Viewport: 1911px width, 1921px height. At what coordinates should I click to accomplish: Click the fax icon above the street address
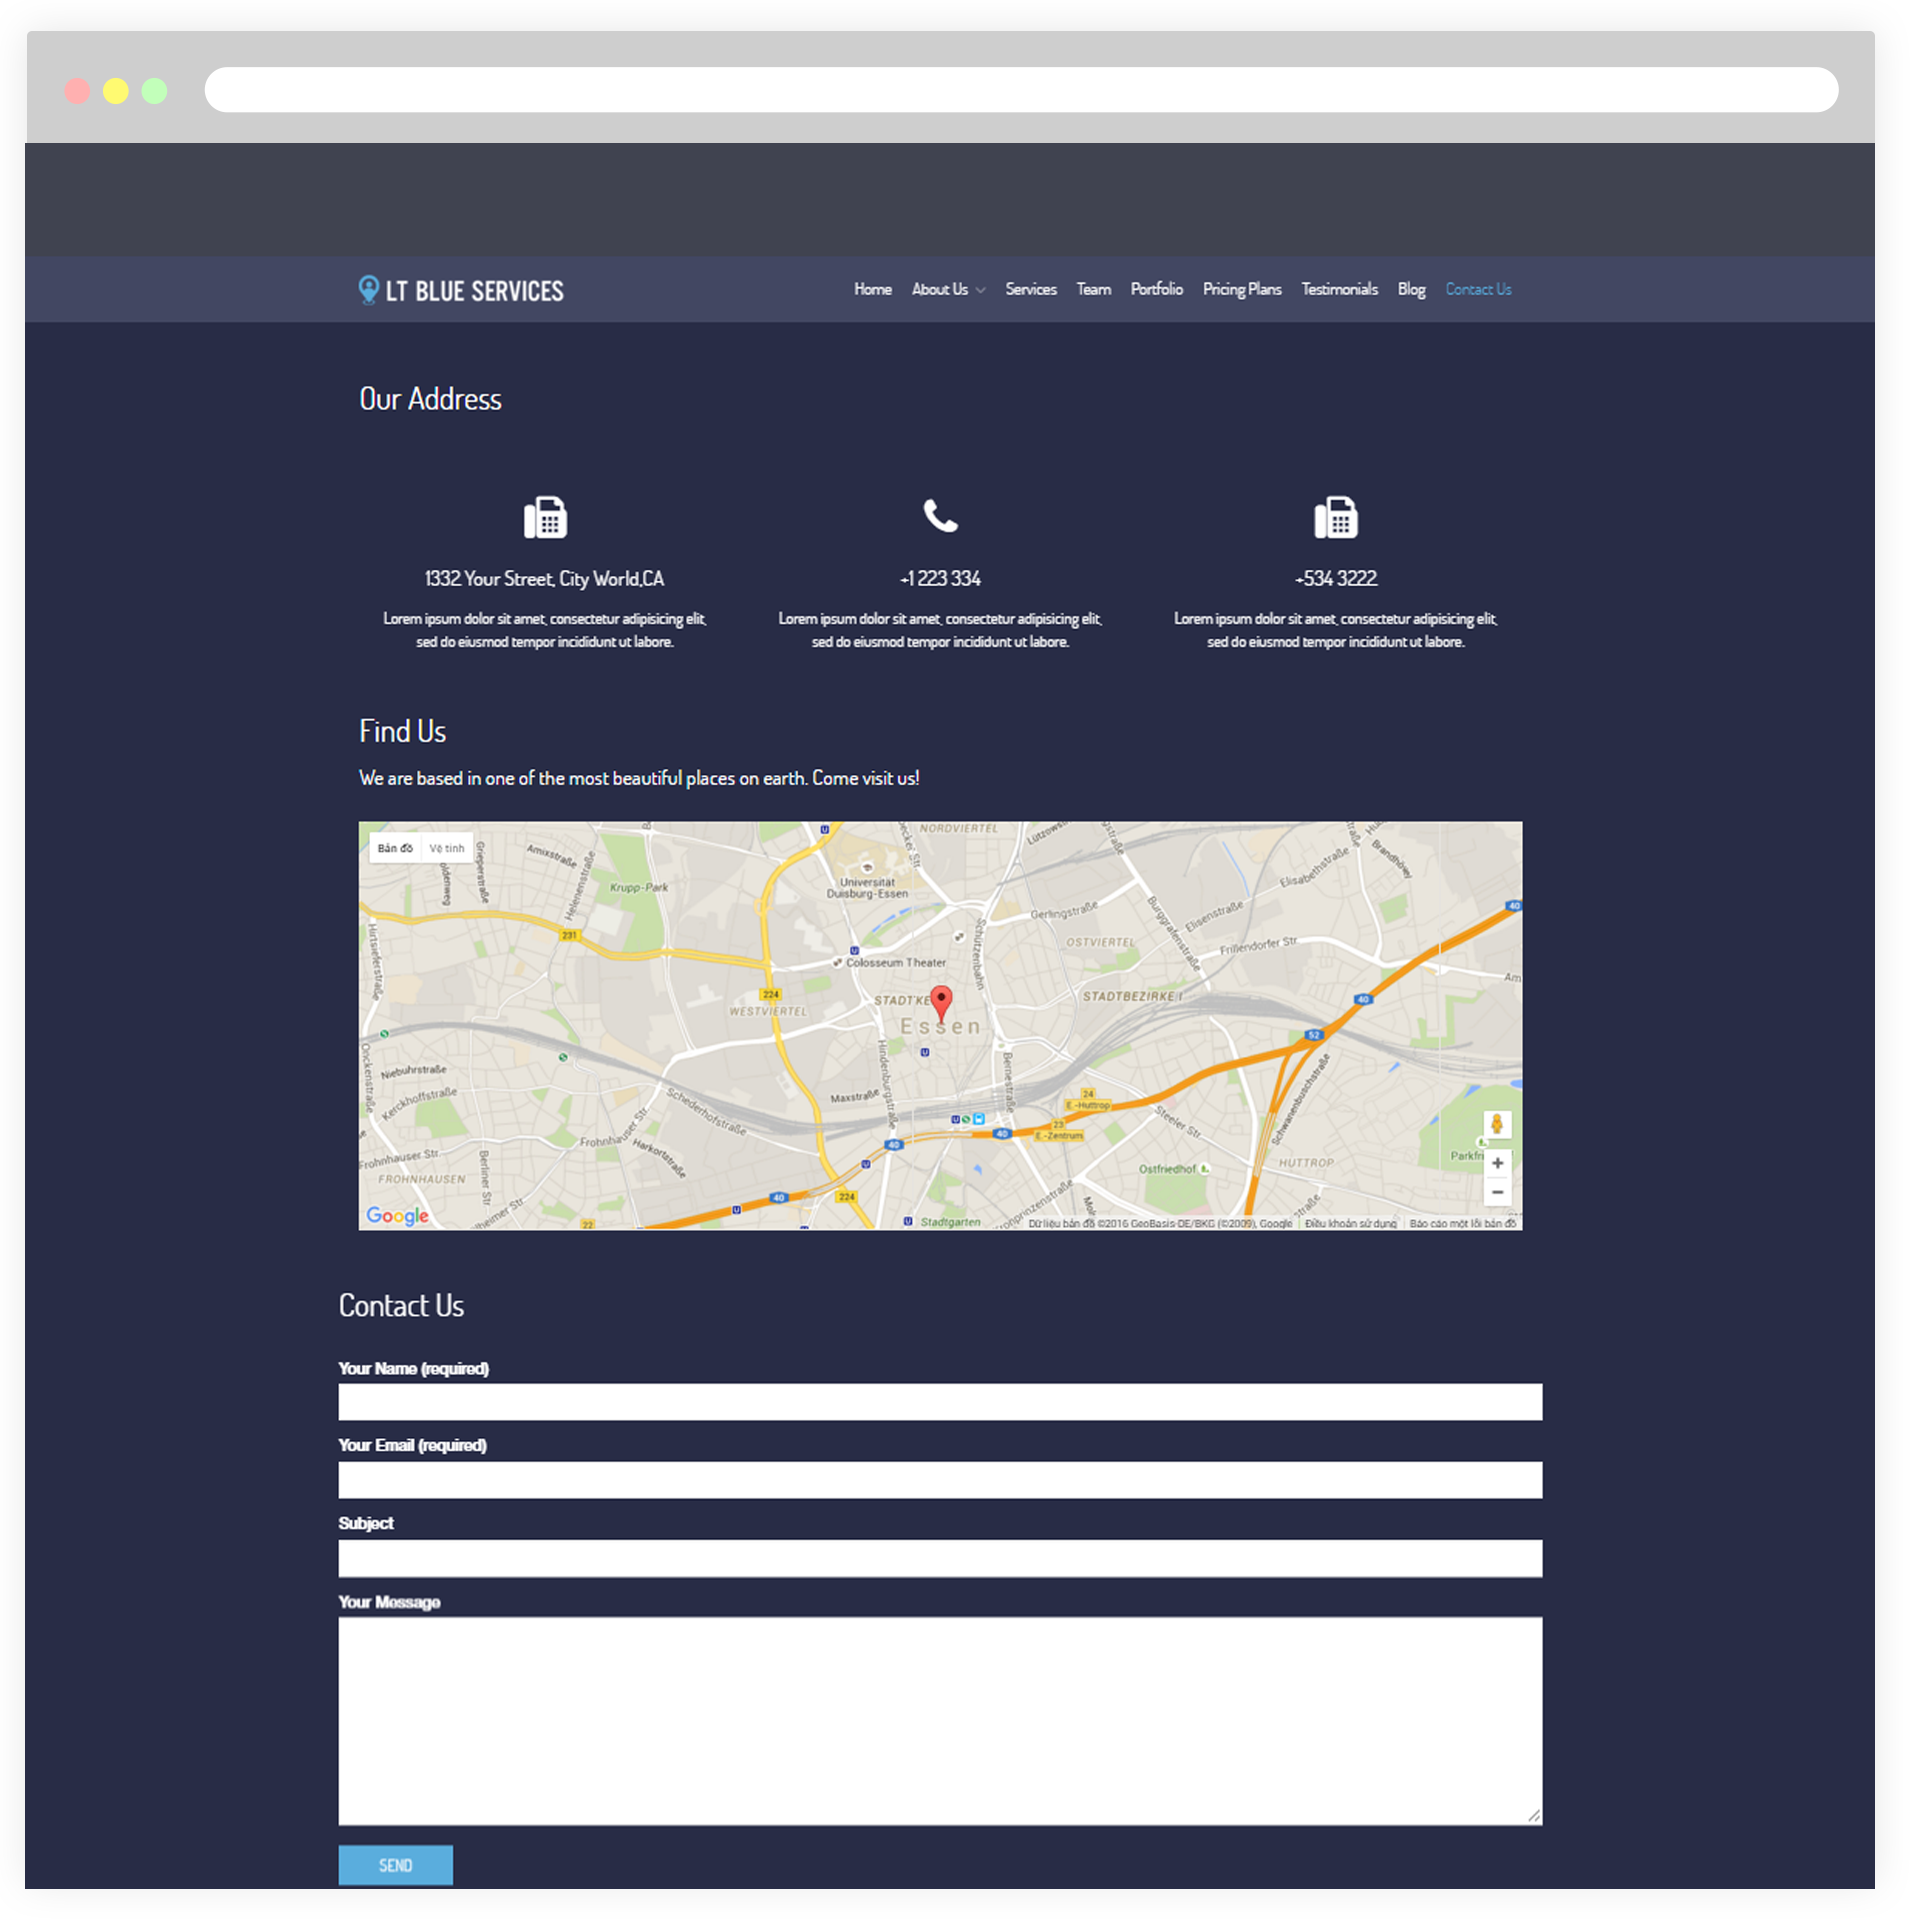tap(545, 517)
